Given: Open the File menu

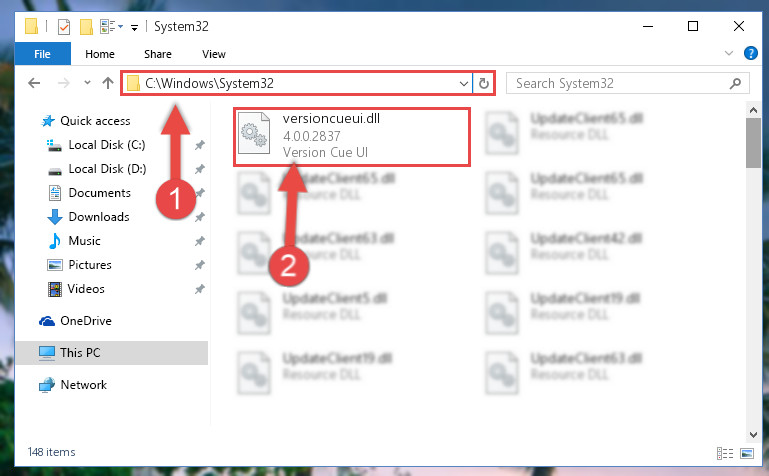Looking at the screenshot, I should [42, 54].
